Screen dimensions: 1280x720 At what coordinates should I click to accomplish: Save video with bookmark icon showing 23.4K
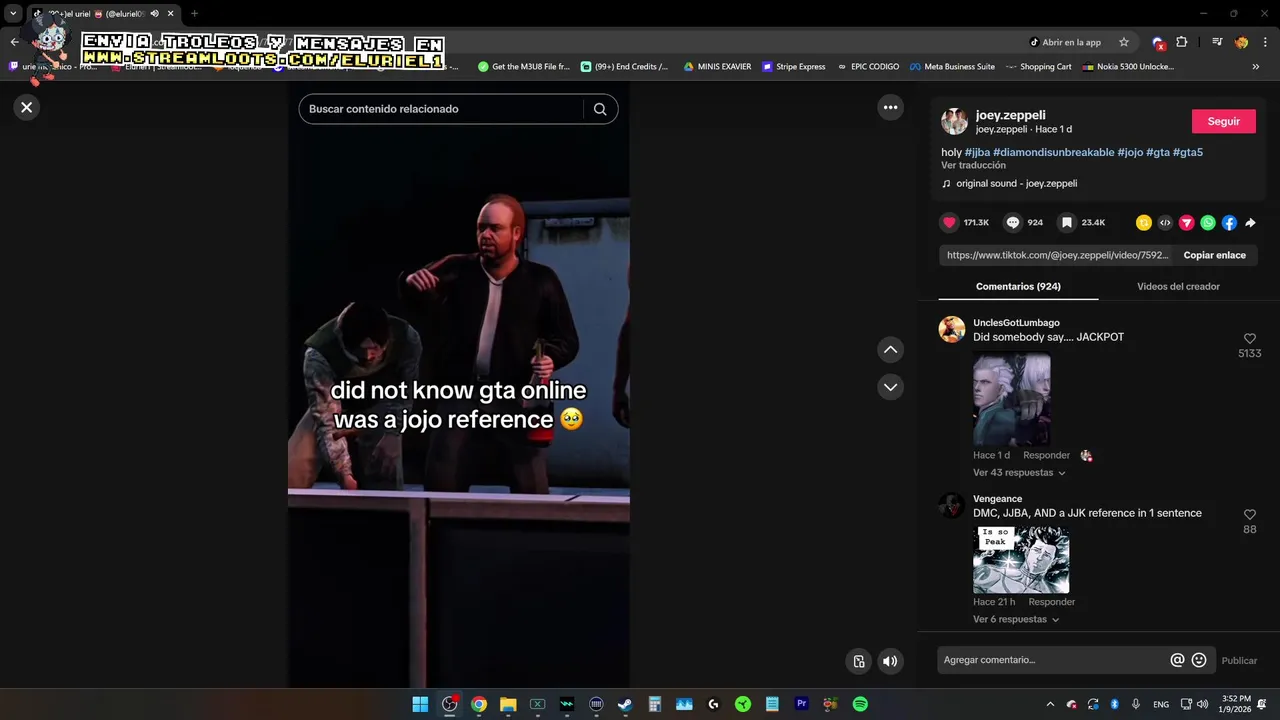1067,222
